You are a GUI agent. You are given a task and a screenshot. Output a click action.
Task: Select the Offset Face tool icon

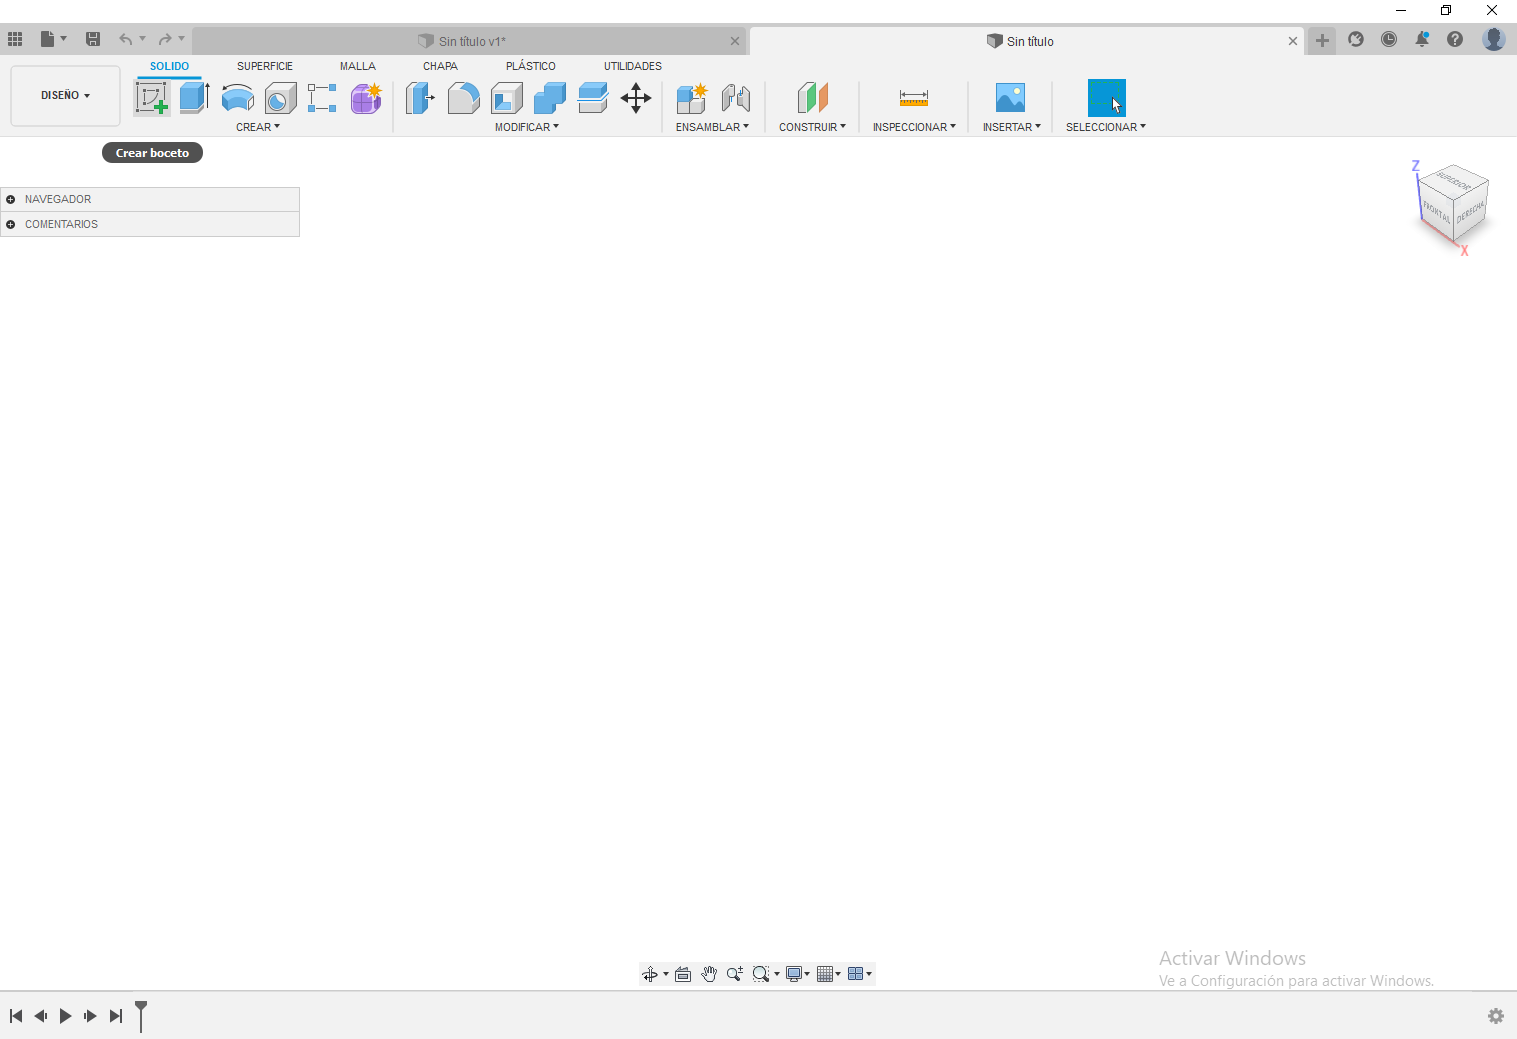click(x=593, y=98)
